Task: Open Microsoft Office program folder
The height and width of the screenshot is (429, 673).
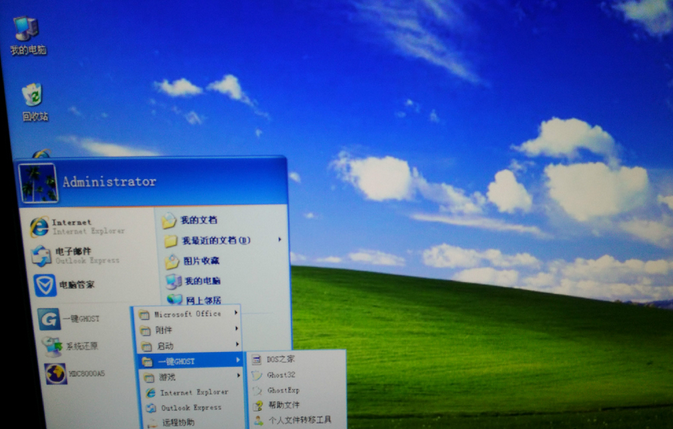Action: point(188,314)
